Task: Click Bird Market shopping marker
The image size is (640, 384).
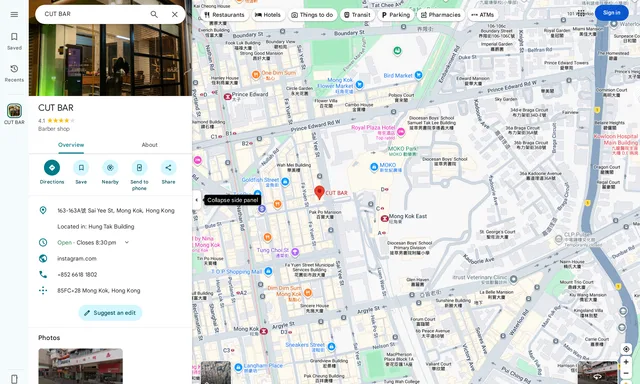Action: [x=418, y=75]
